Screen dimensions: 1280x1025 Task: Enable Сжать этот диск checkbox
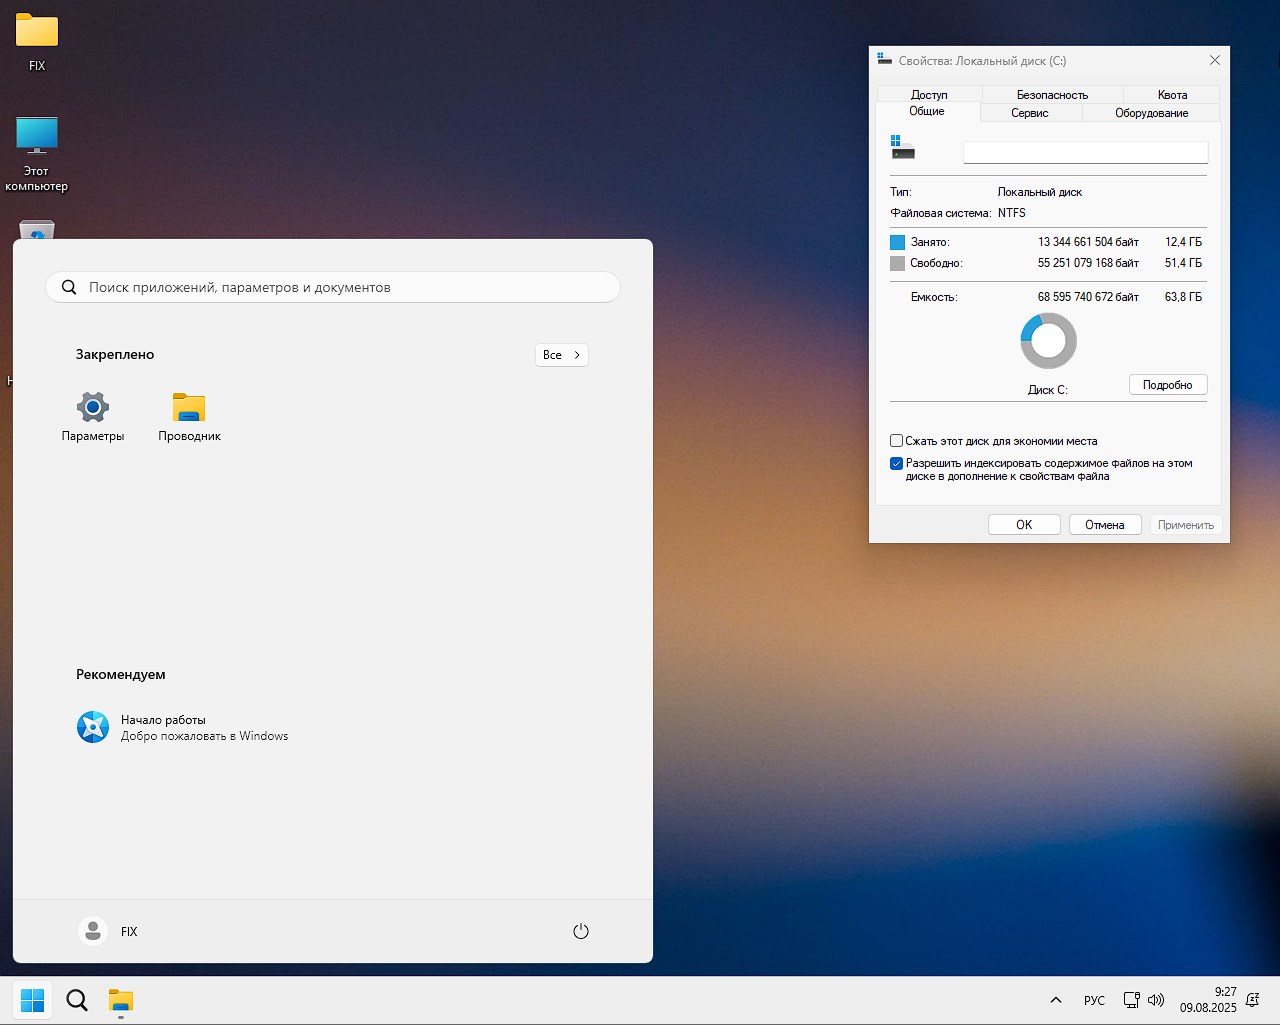pyautogui.click(x=897, y=441)
